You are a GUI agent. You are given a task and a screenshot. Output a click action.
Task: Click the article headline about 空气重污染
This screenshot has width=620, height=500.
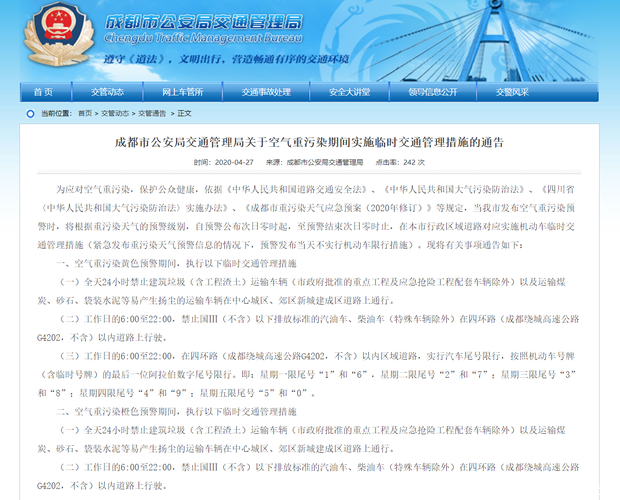pyautogui.click(x=309, y=143)
